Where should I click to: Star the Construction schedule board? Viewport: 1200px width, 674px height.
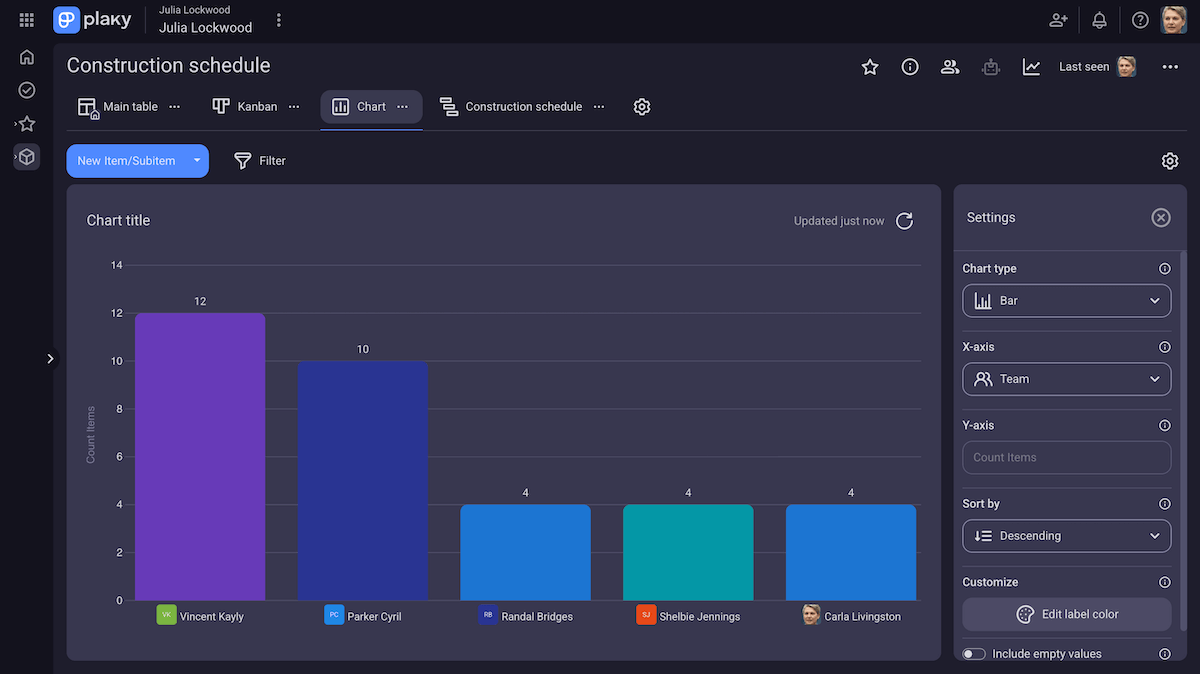869,67
